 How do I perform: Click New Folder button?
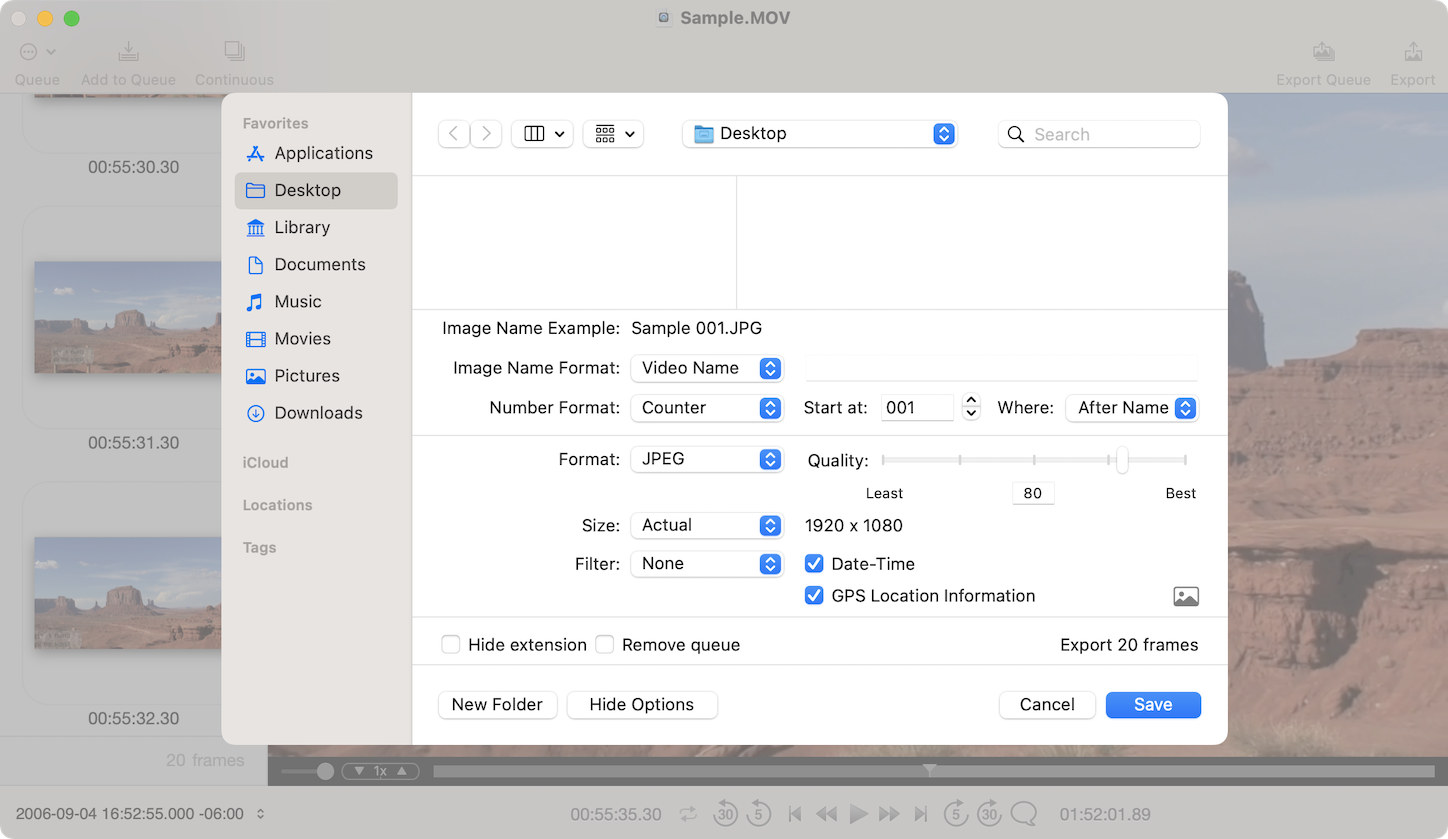[x=497, y=705]
